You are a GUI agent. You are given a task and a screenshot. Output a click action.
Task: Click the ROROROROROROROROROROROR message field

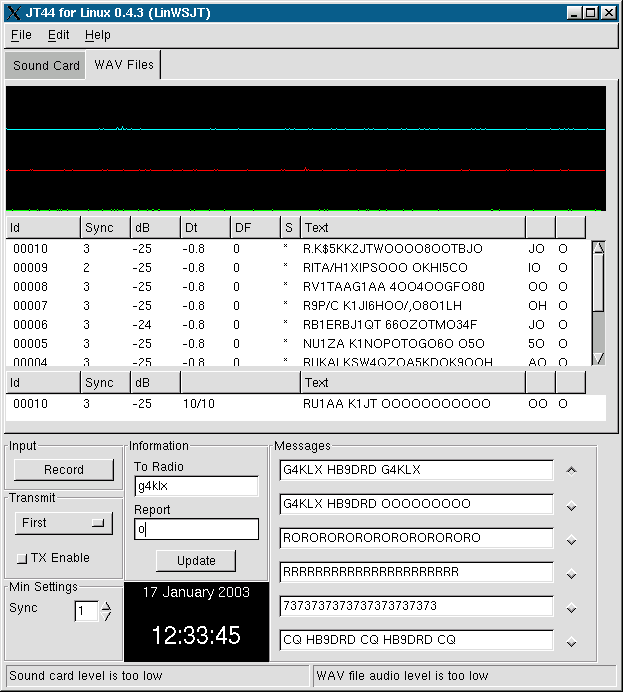416,538
